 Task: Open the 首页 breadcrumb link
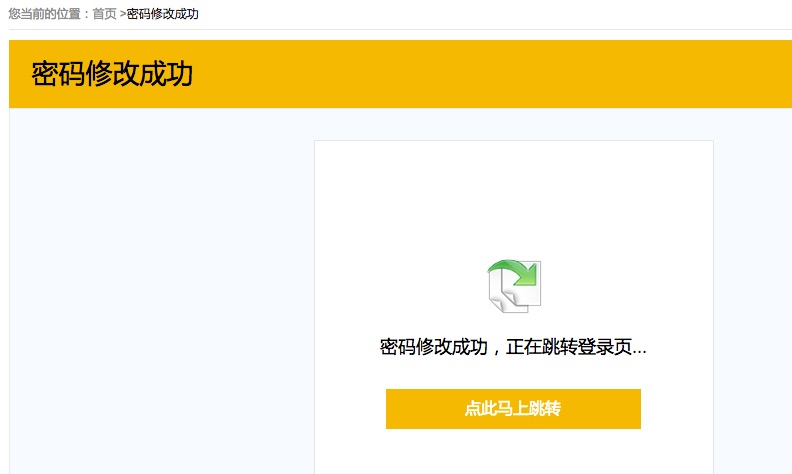[x=105, y=14]
